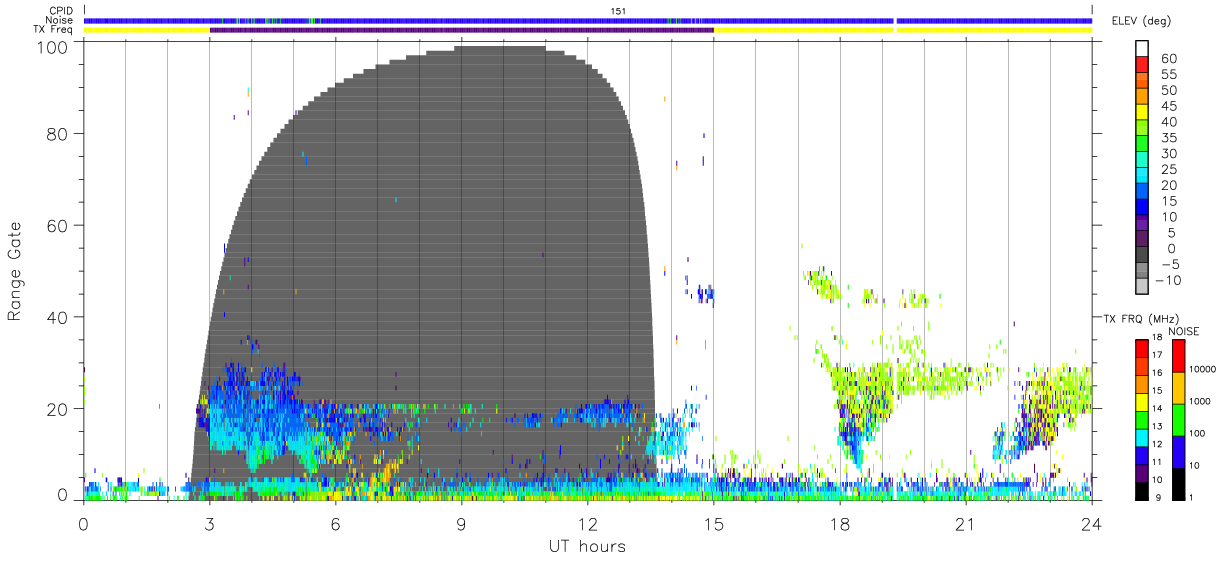Click the 1000 label on the NOISE bar

coord(1200,401)
